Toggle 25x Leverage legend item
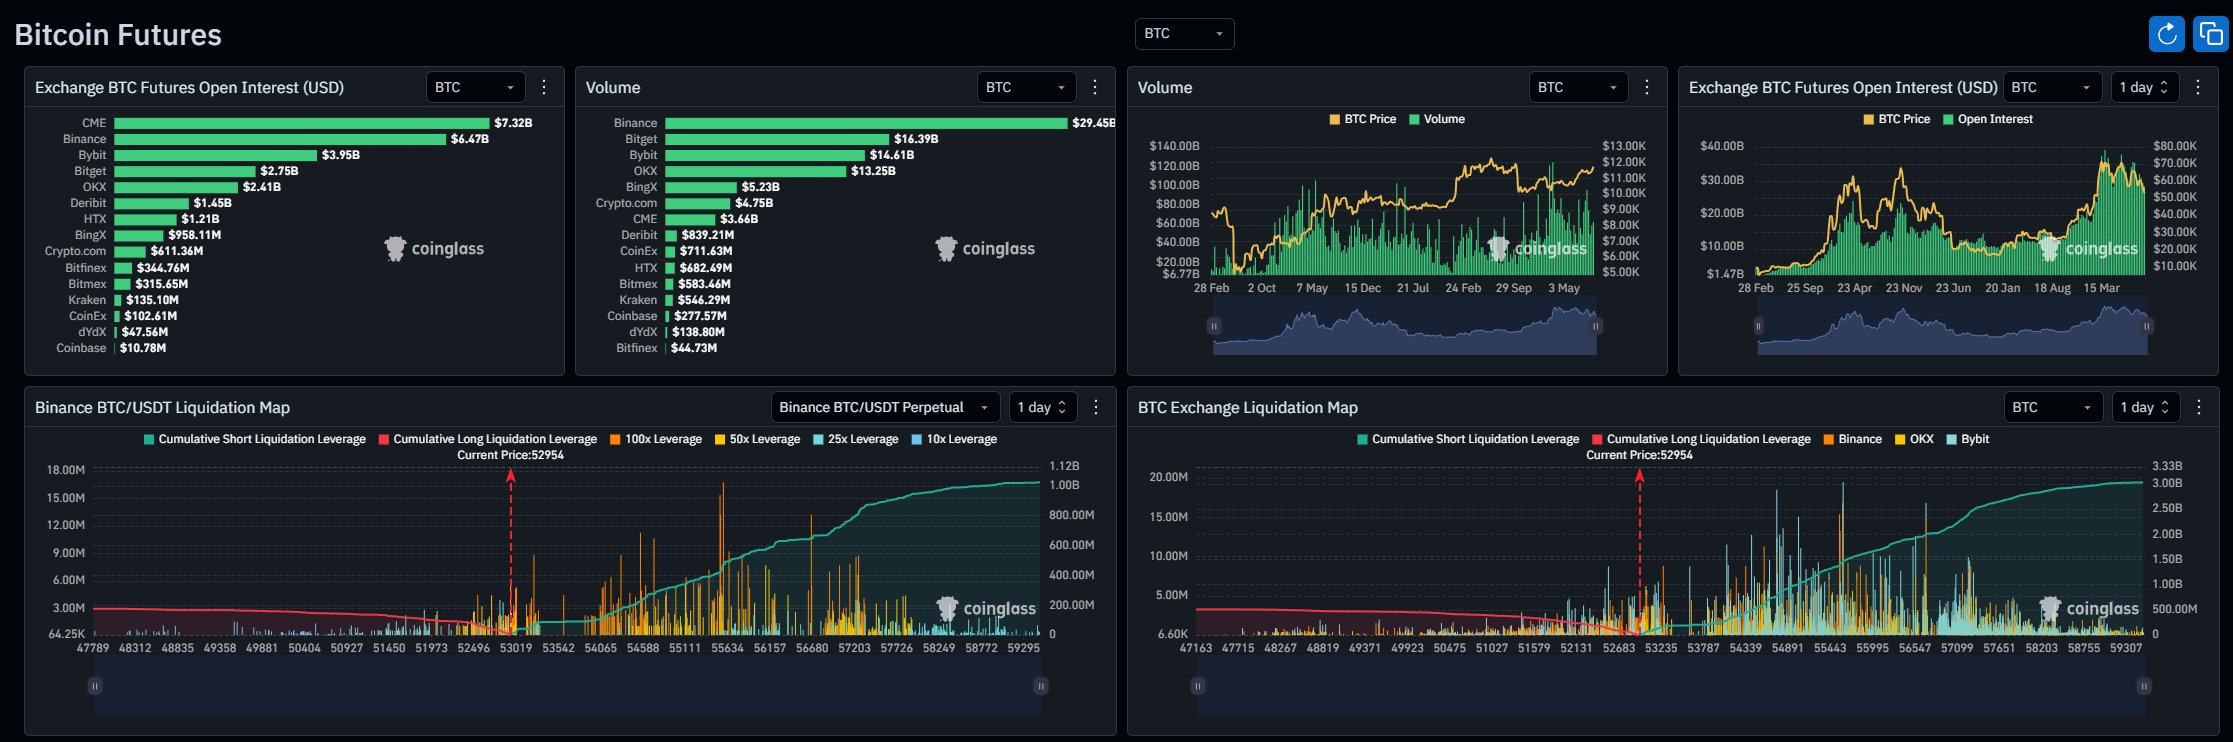 click(855, 439)
